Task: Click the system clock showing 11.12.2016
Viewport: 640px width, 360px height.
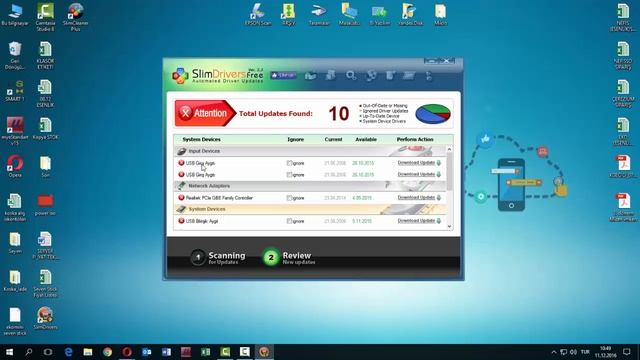Action: 606,352
